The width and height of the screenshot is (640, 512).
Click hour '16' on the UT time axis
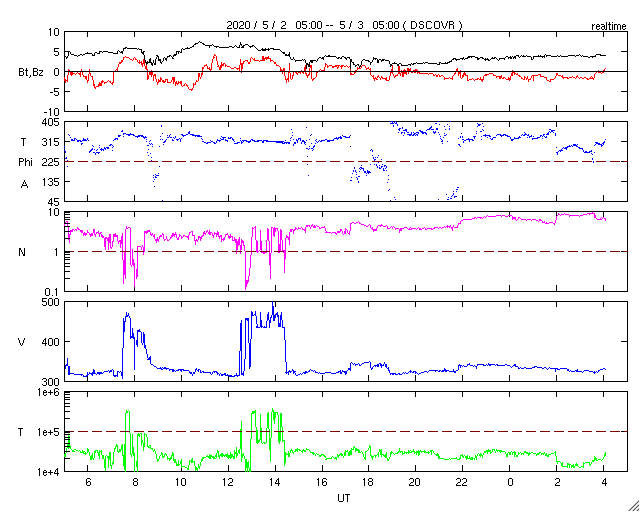pos(322,482)
